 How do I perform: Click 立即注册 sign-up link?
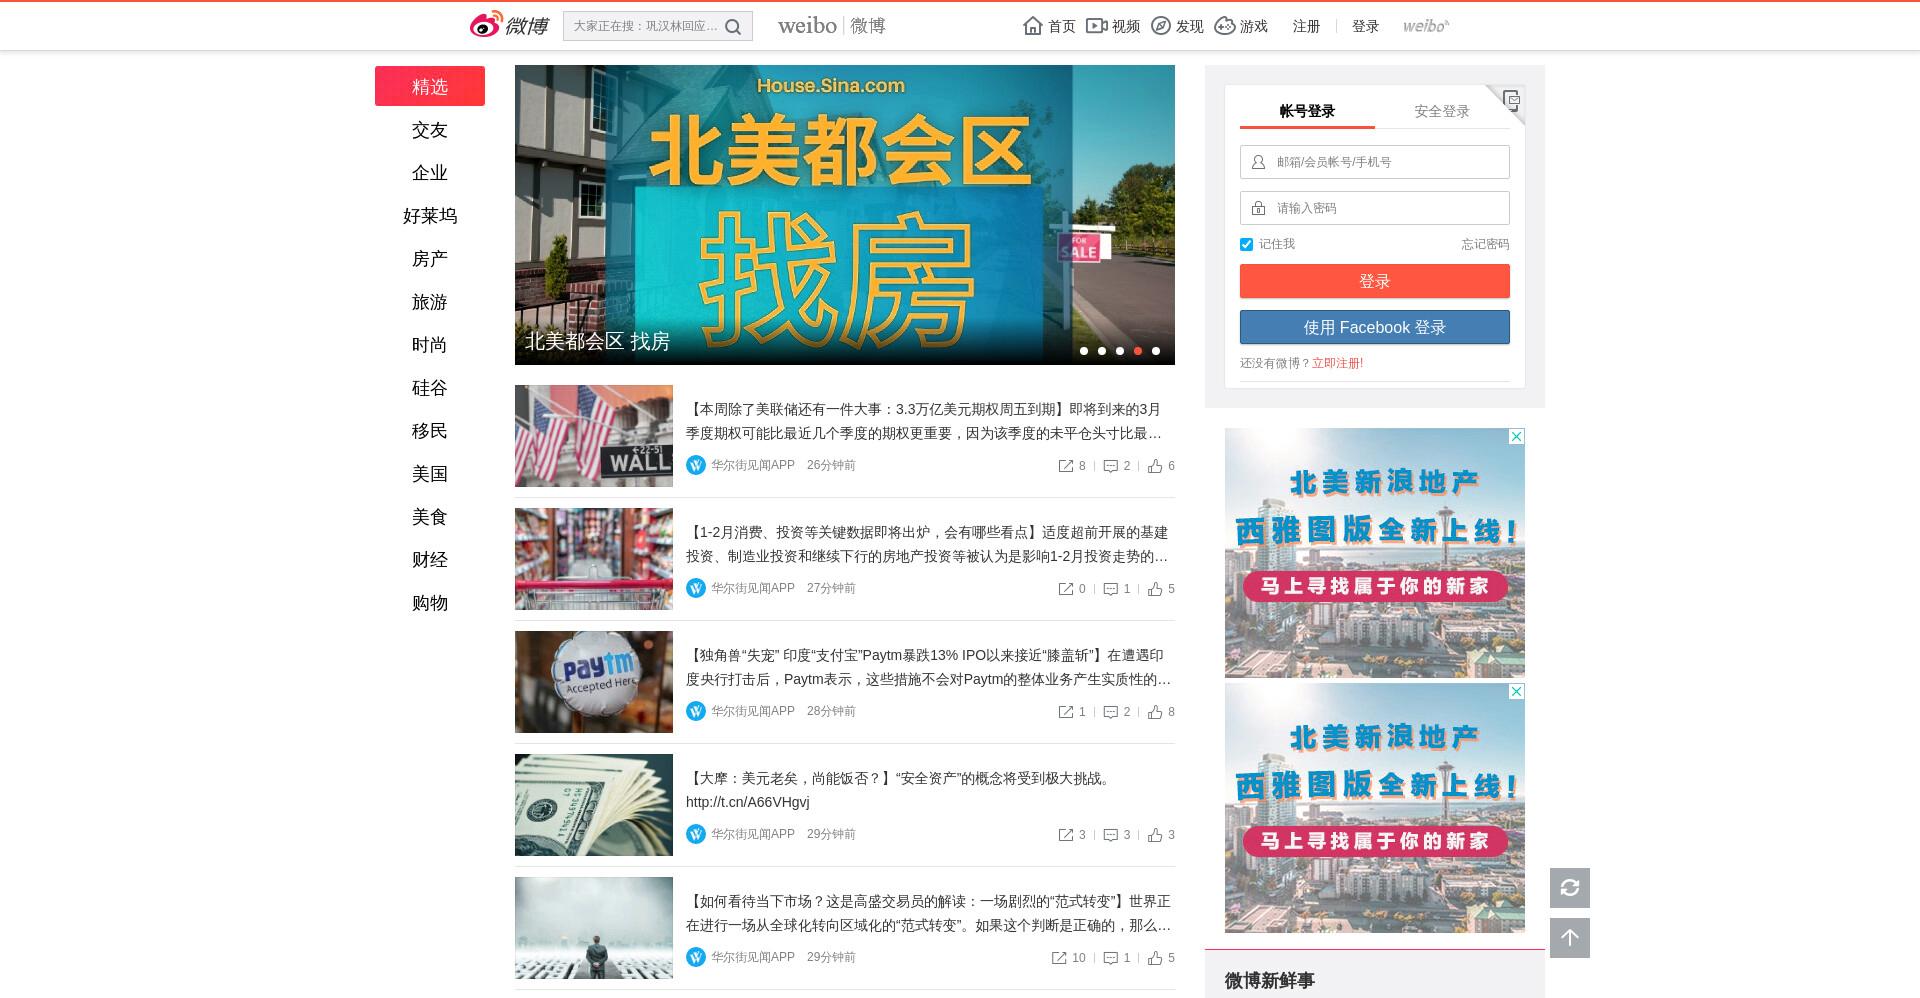pyautogui.click(x=1337, y=363)
